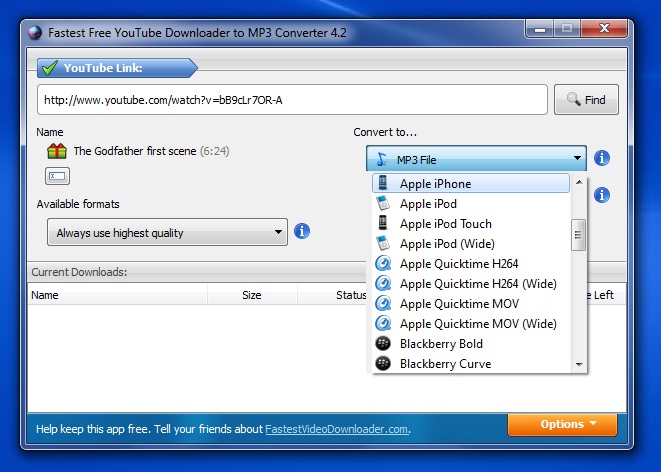Select Apple iPhone from the format list
661x472 pixels.
tap(471, 183)
